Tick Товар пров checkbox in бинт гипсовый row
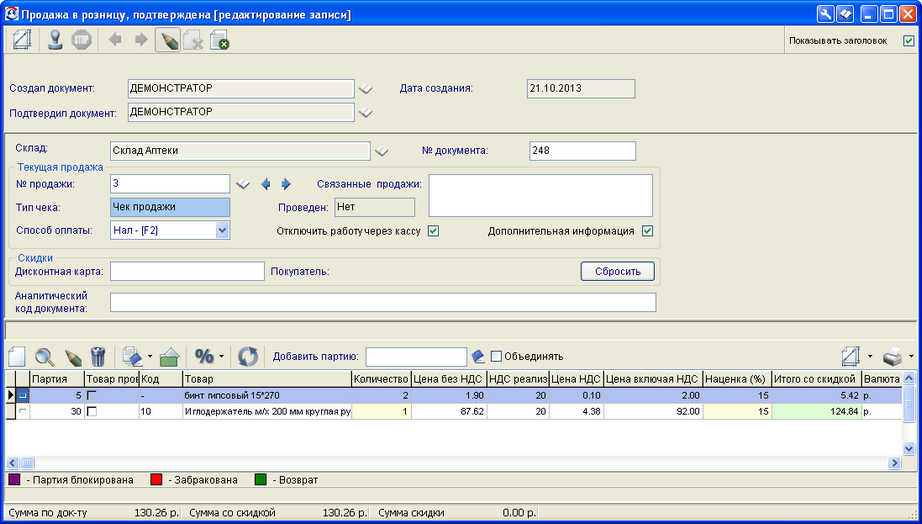The height and width of the screenshot is (524, 922). pos(92,396)
